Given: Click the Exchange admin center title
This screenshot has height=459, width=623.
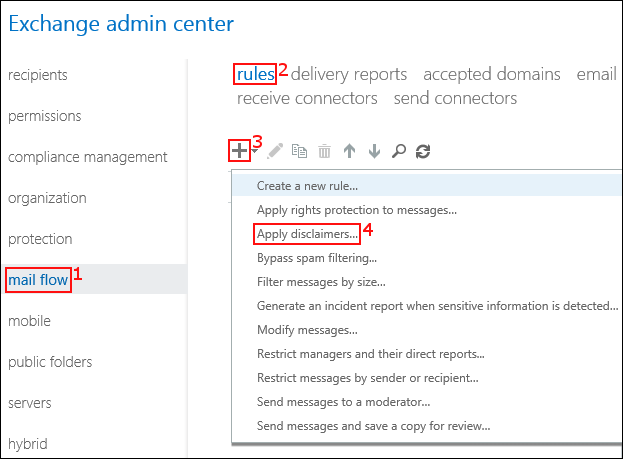Looking at the screenshot, I should pos(121,24).
